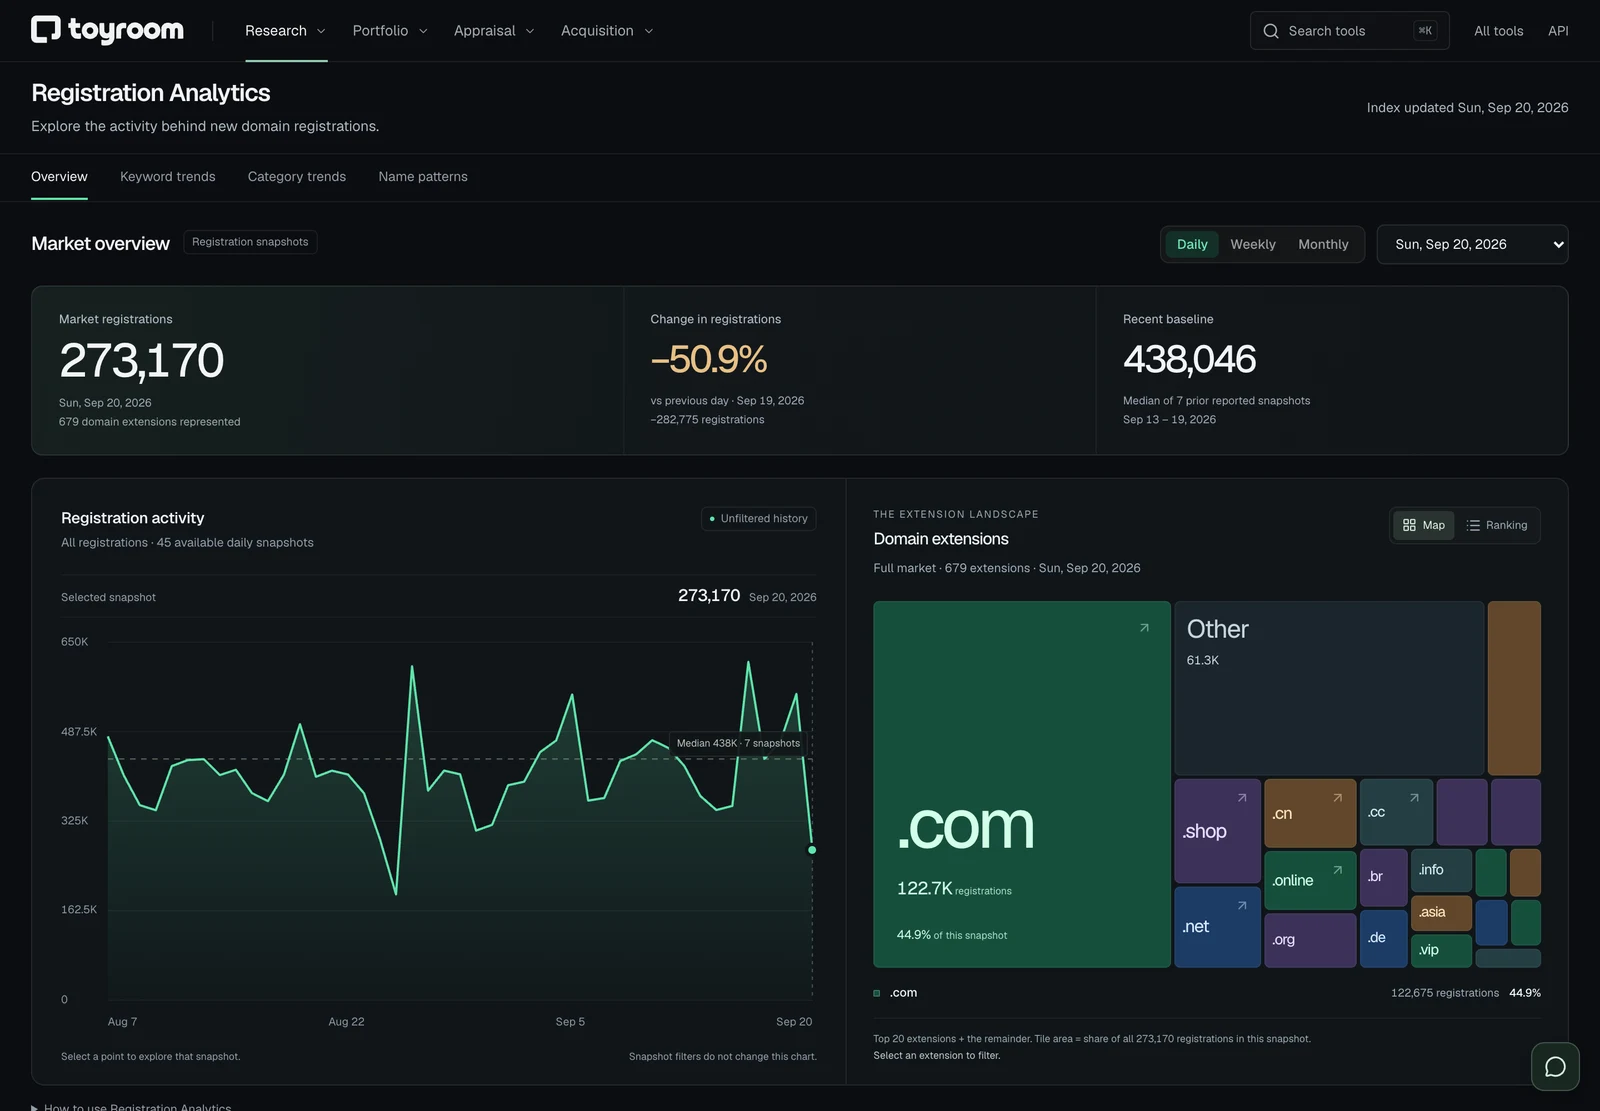Screen dimensions: 1600x1111
Task: Open the Name patterns tab
Action: 423,177
